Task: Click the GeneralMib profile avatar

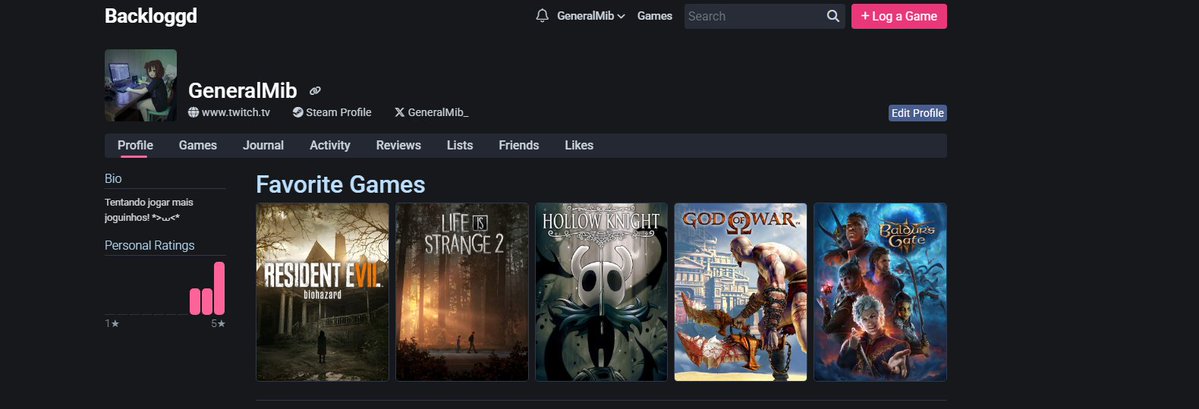Action: 141,86
